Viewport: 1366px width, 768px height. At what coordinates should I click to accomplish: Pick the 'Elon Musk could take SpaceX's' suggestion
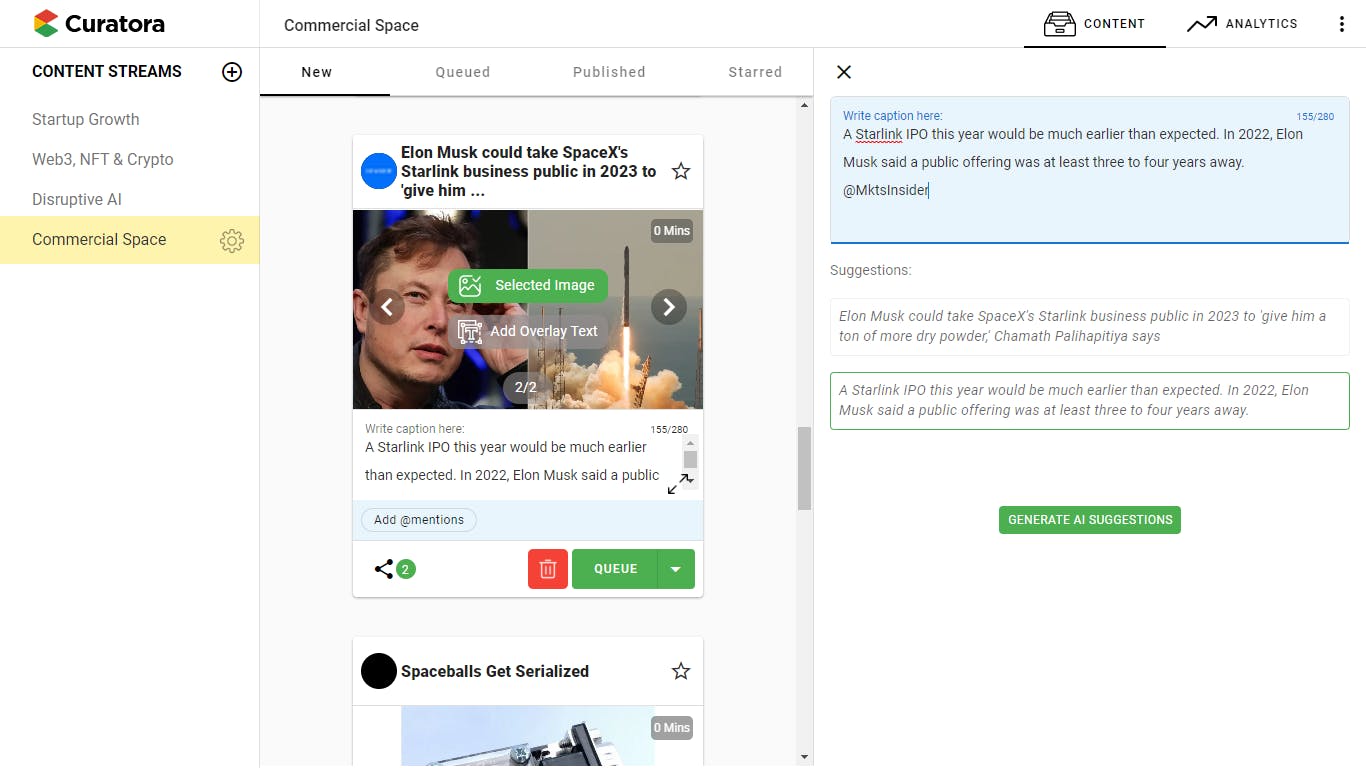click(1090, 326)
